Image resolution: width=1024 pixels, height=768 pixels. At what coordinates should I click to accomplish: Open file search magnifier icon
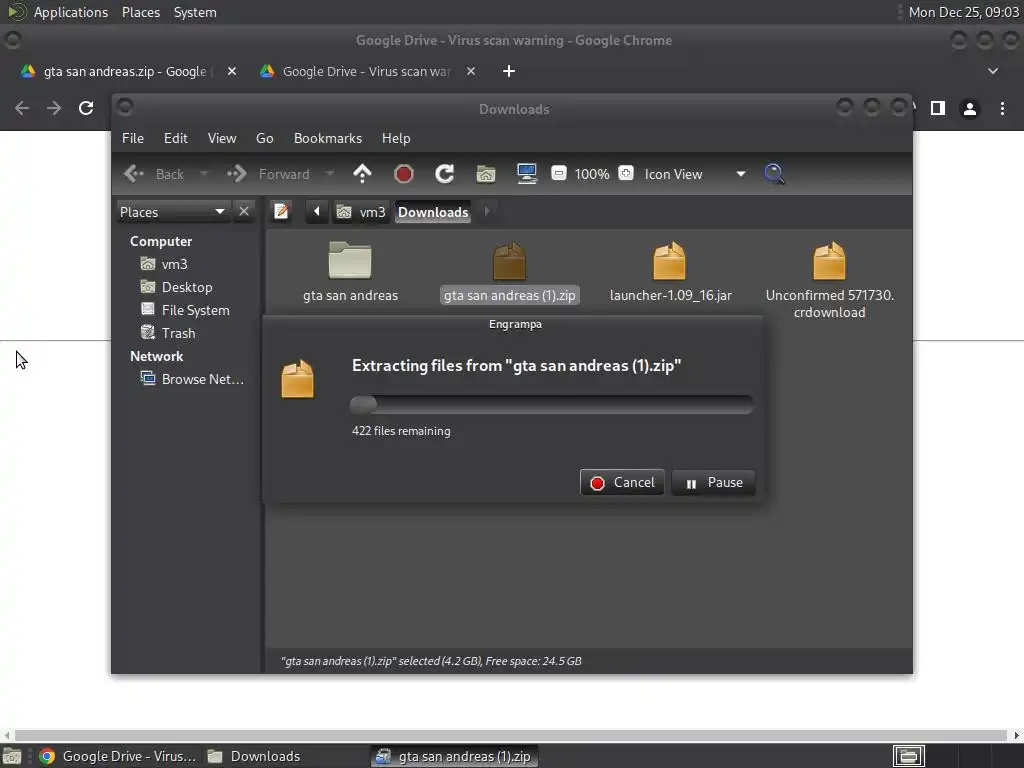(775, 174)
